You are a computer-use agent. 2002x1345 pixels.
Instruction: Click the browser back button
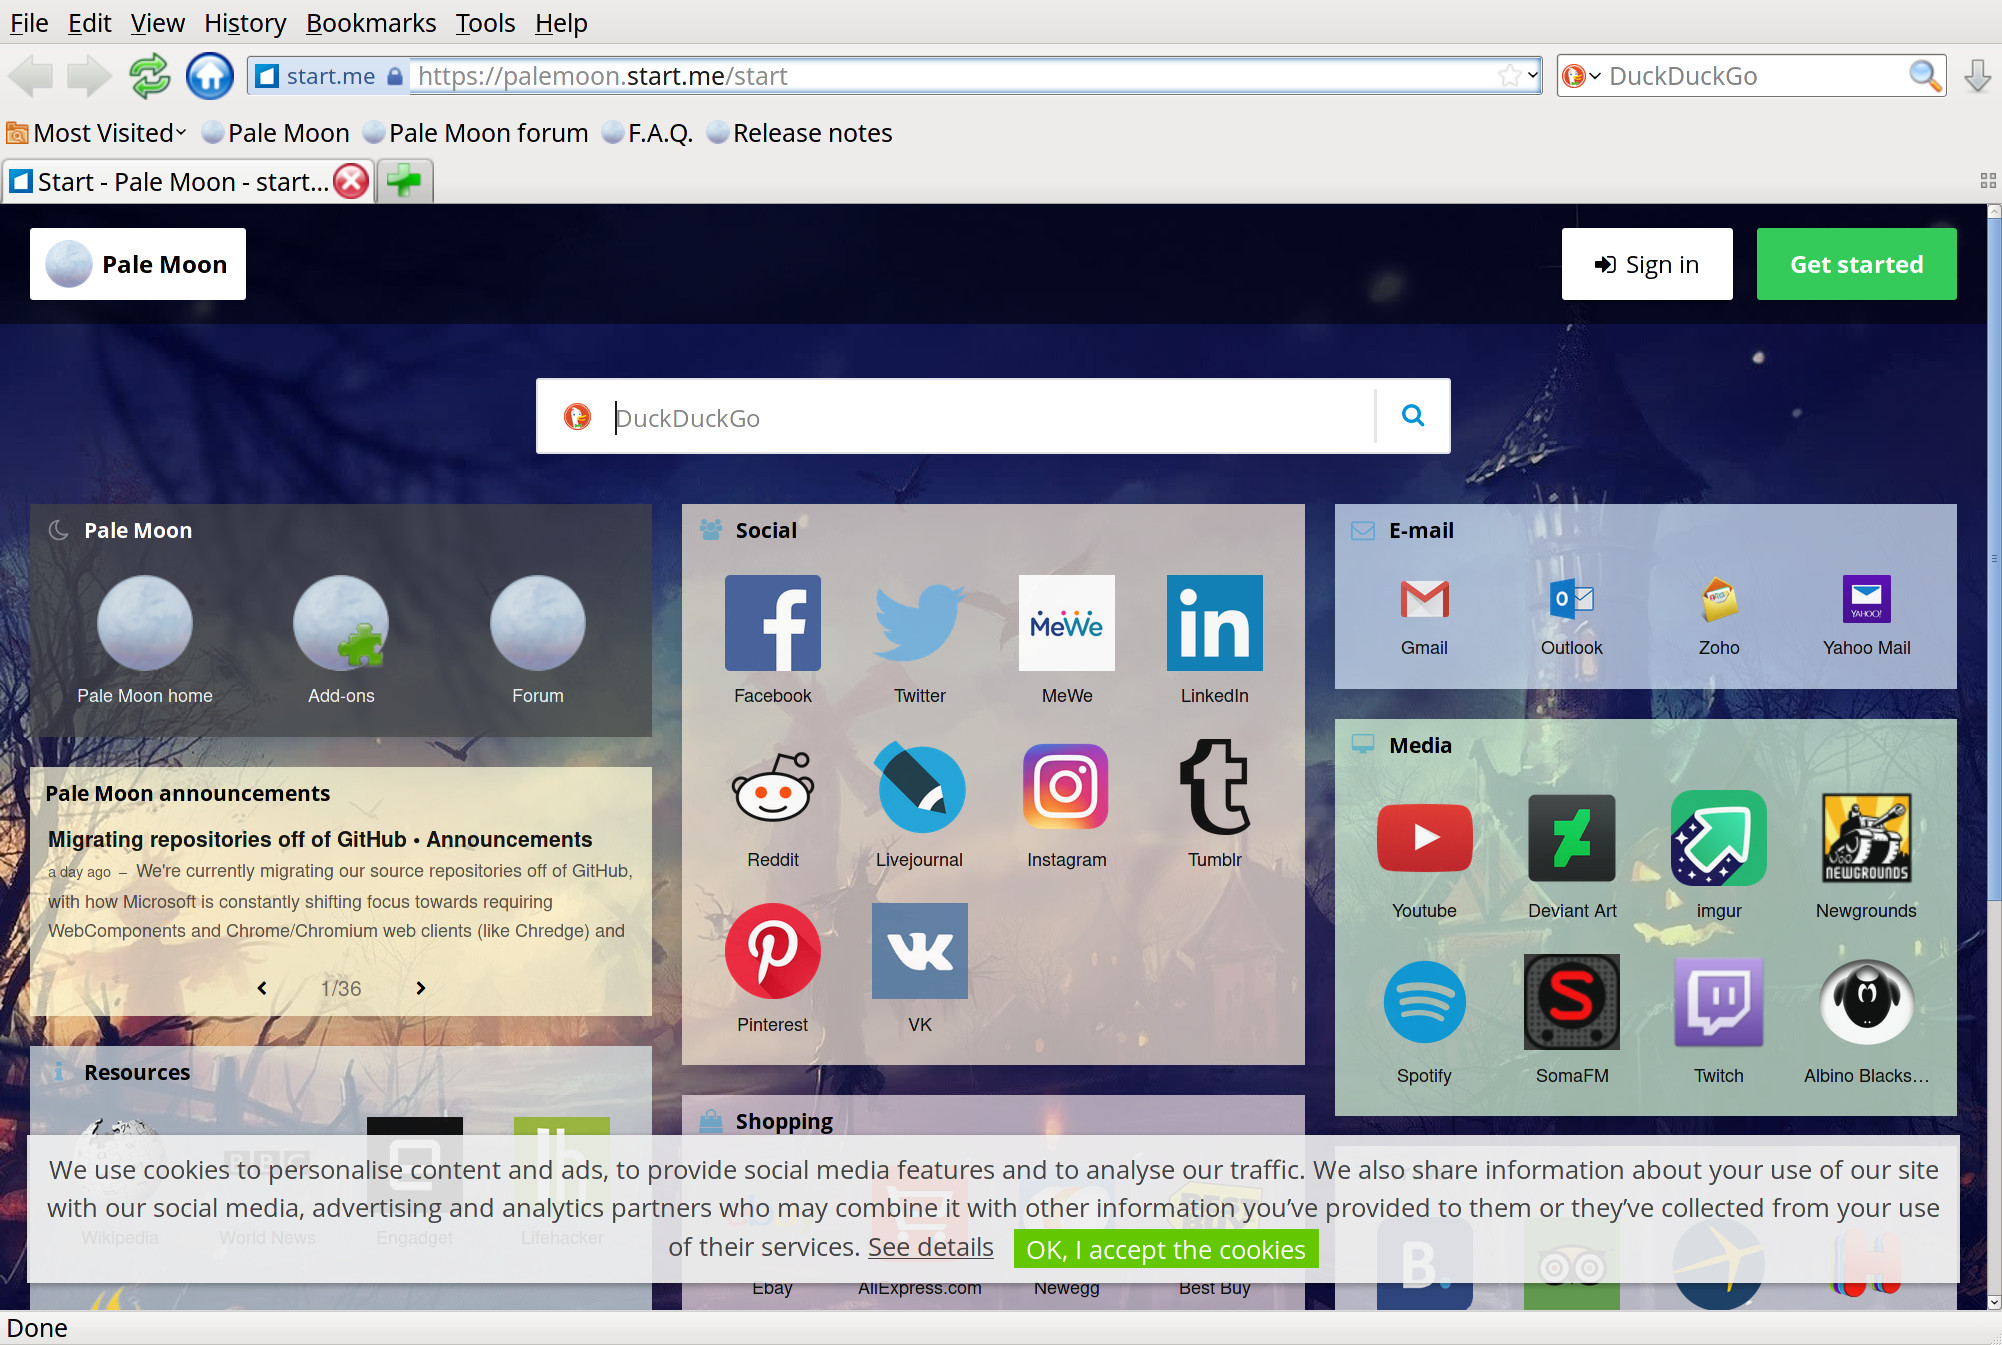(30, 75)
